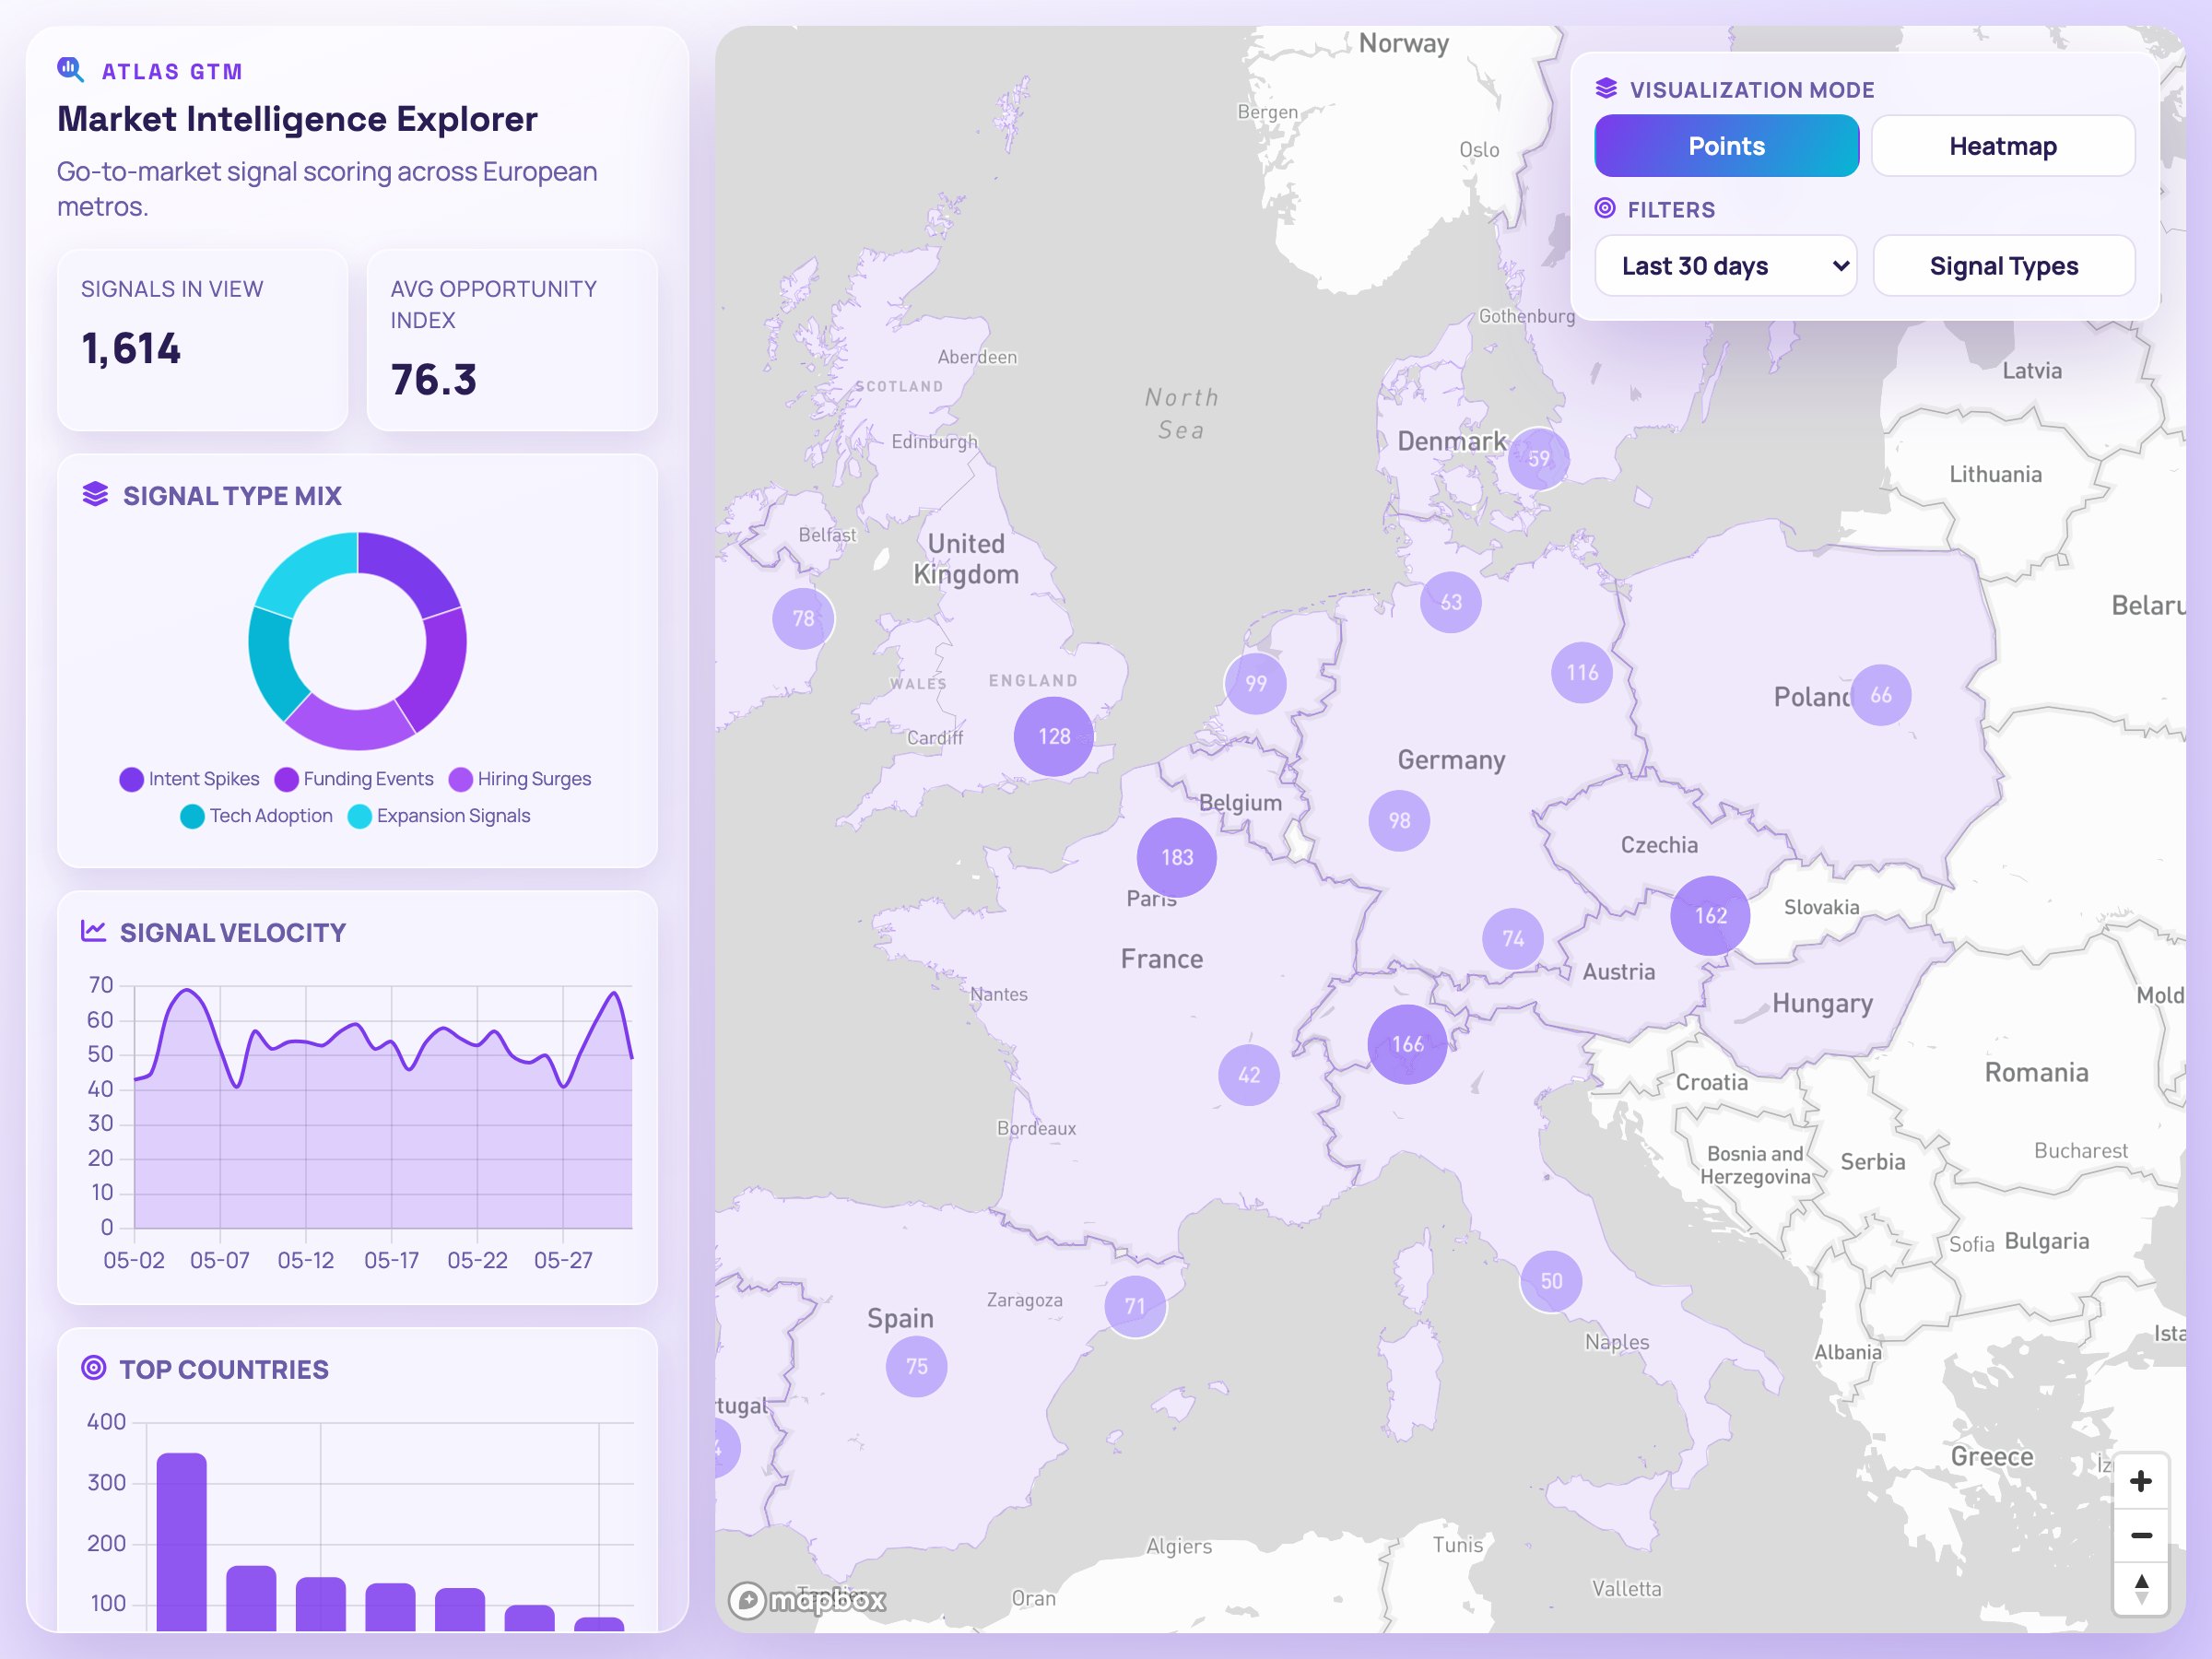Click the 128 cluster in England
2212x1659 pixels.
click(x=1054, y=736)
